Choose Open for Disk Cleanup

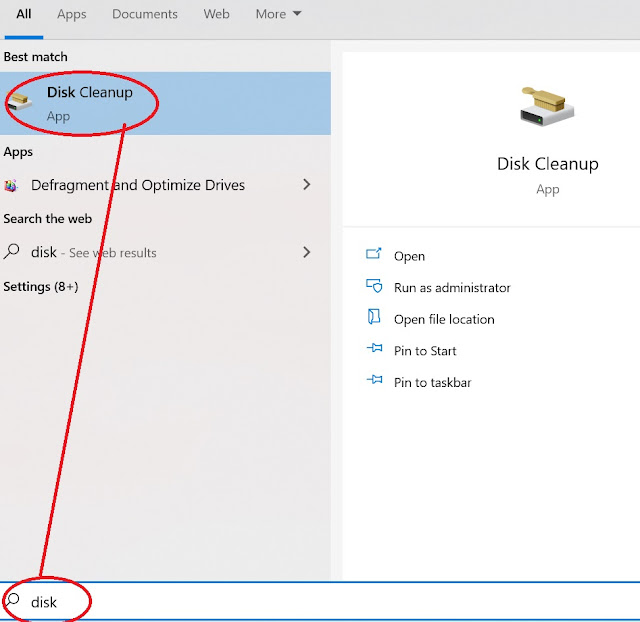coord(409,256)
